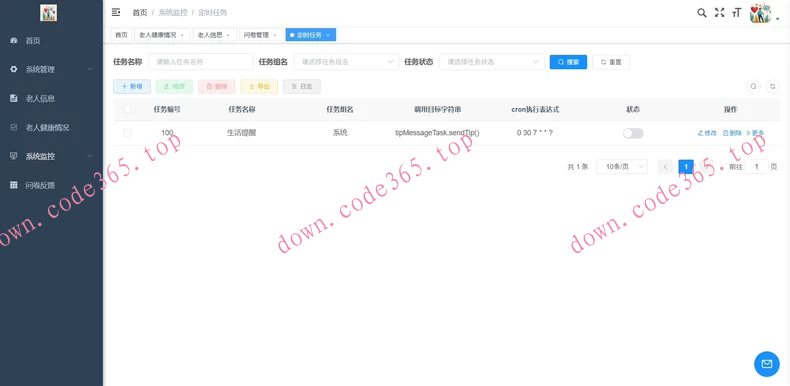Refresh table with round refresh icon
The width and height of the screenshot is (790, 386).
coord(772,87)
